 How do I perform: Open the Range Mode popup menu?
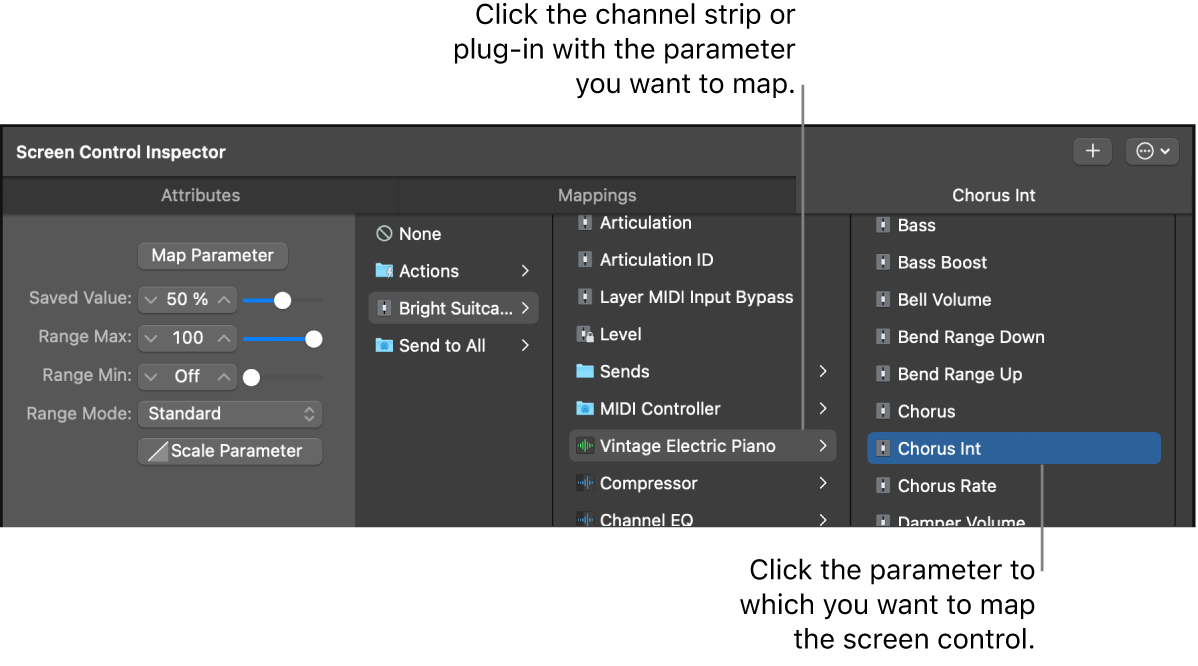coord(230,413)
